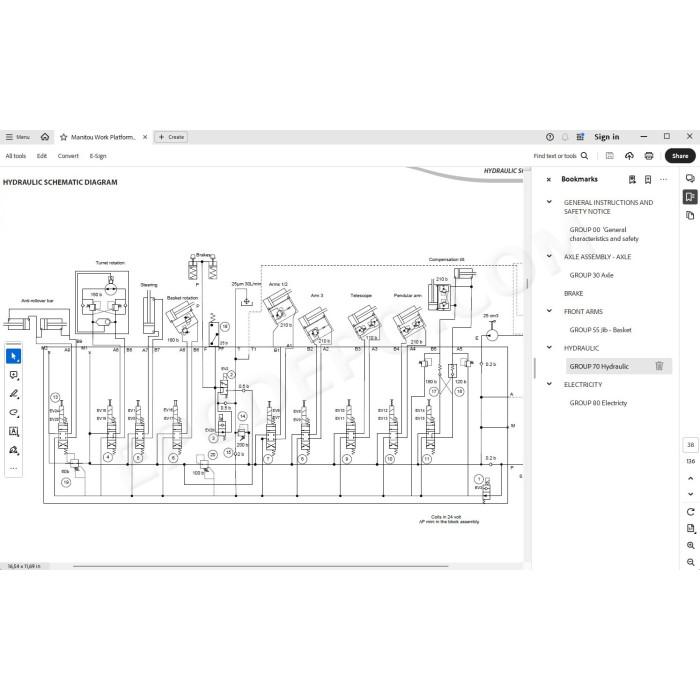
Task: Open Bookmarks panel options menu
Action: click(663, 179)
